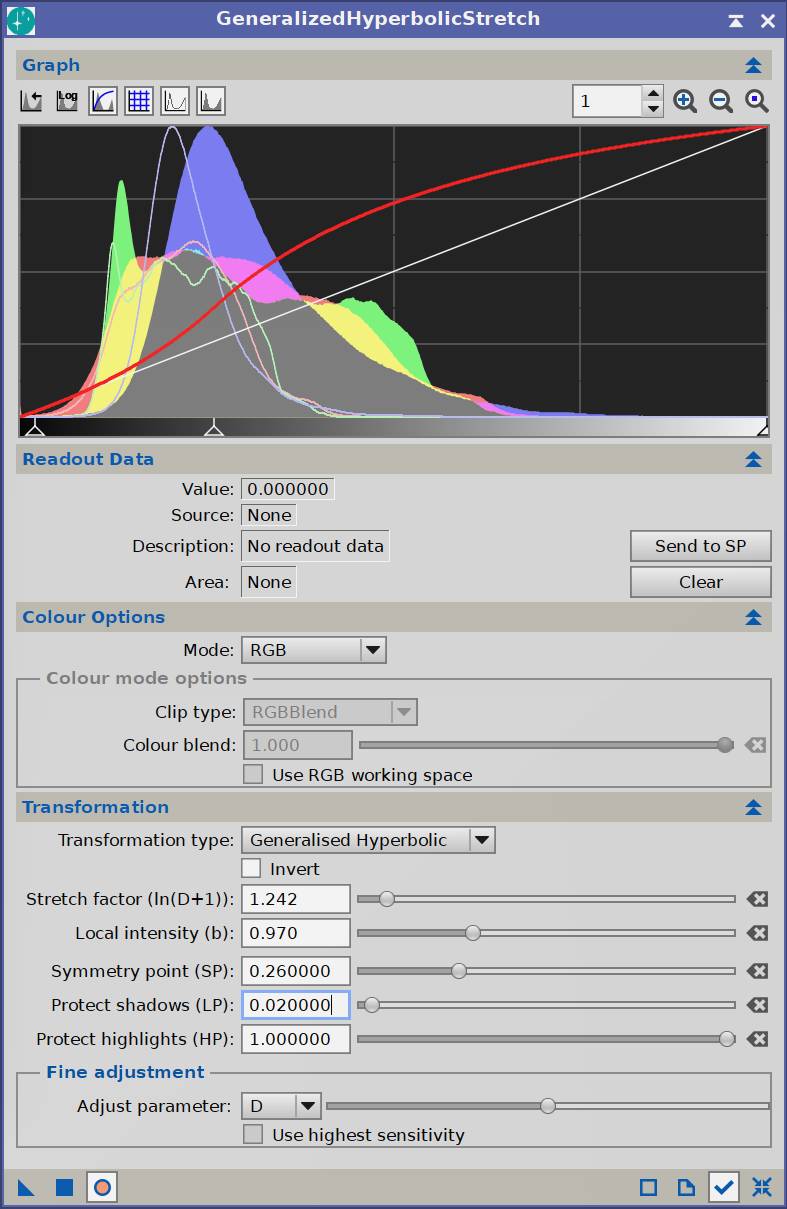Click the Send to SP button
Image resolution: width=787 pixels, height=1209 pixels.
point(701,546)
